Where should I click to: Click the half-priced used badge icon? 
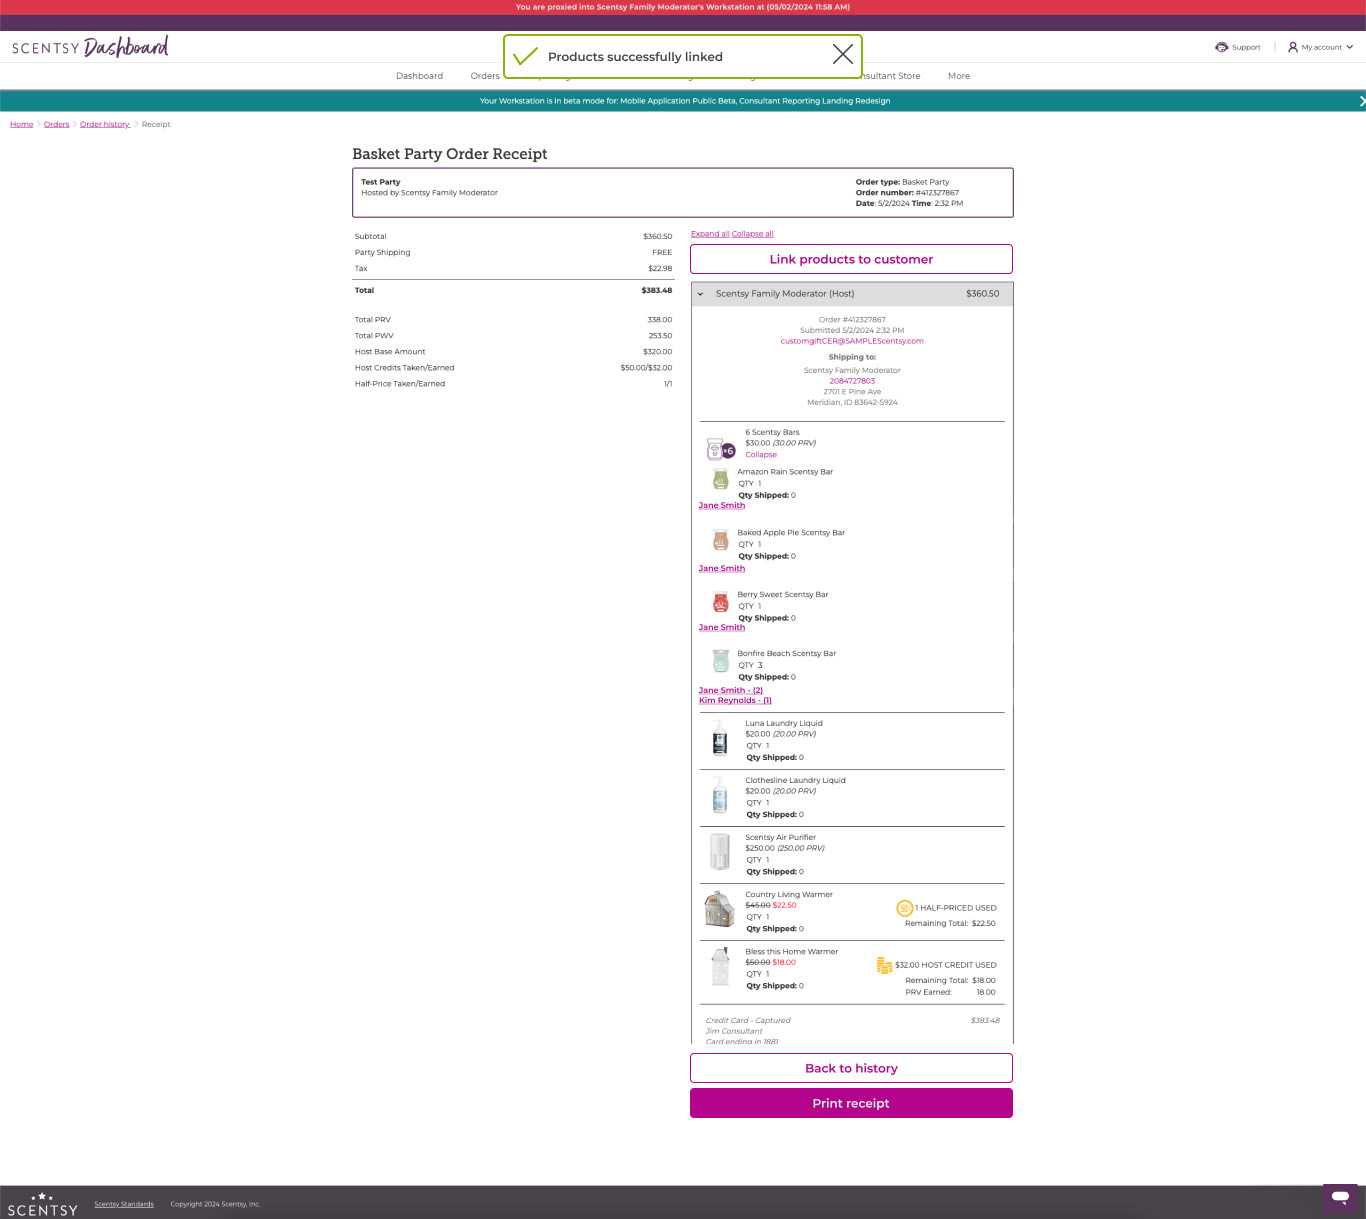click(x=904, y=908)
